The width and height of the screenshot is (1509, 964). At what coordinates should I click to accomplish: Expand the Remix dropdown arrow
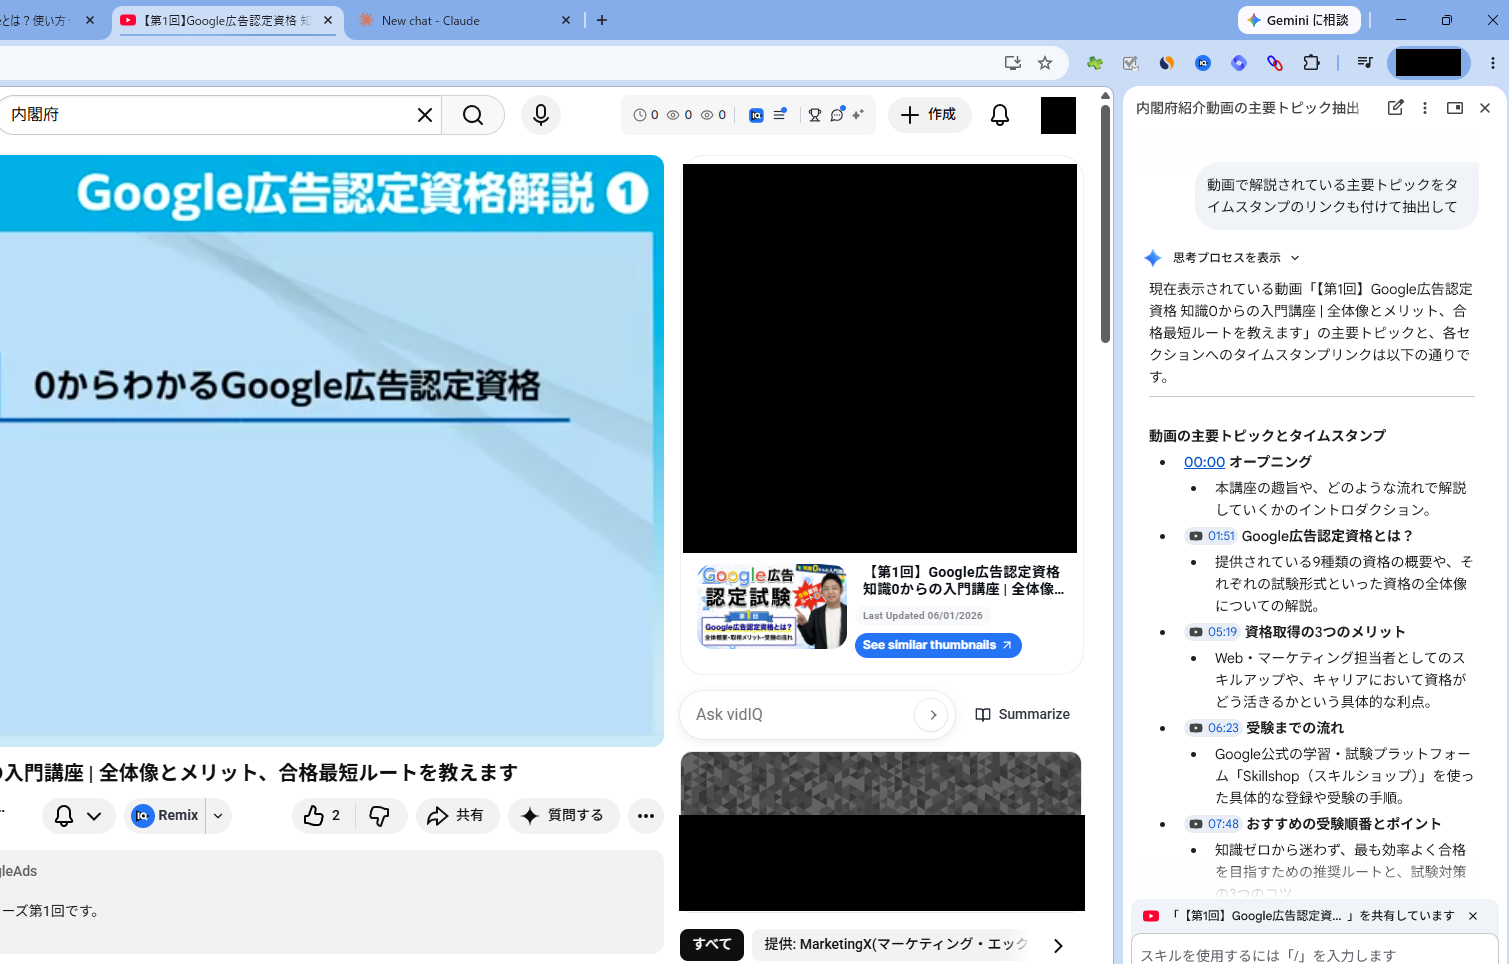(218, 816)
